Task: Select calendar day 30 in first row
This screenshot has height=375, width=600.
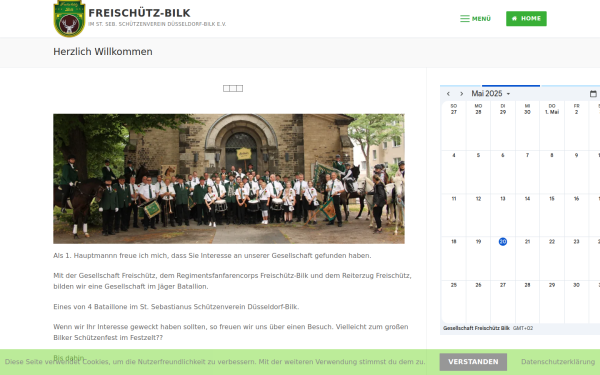Action: [x=527, y=112]
